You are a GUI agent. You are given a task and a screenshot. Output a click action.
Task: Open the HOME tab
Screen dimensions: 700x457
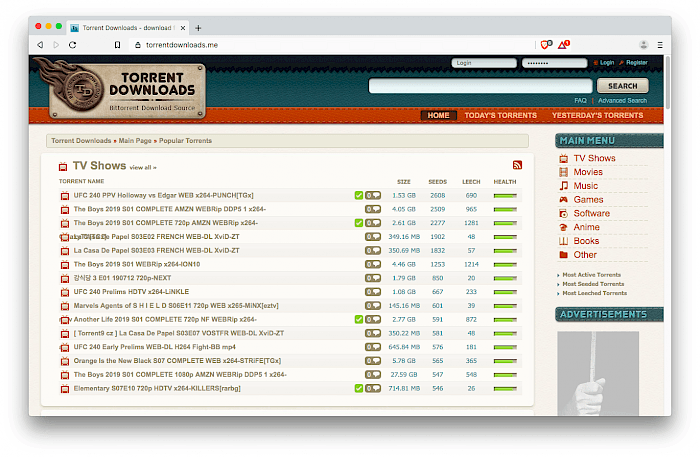click(438, 115)
